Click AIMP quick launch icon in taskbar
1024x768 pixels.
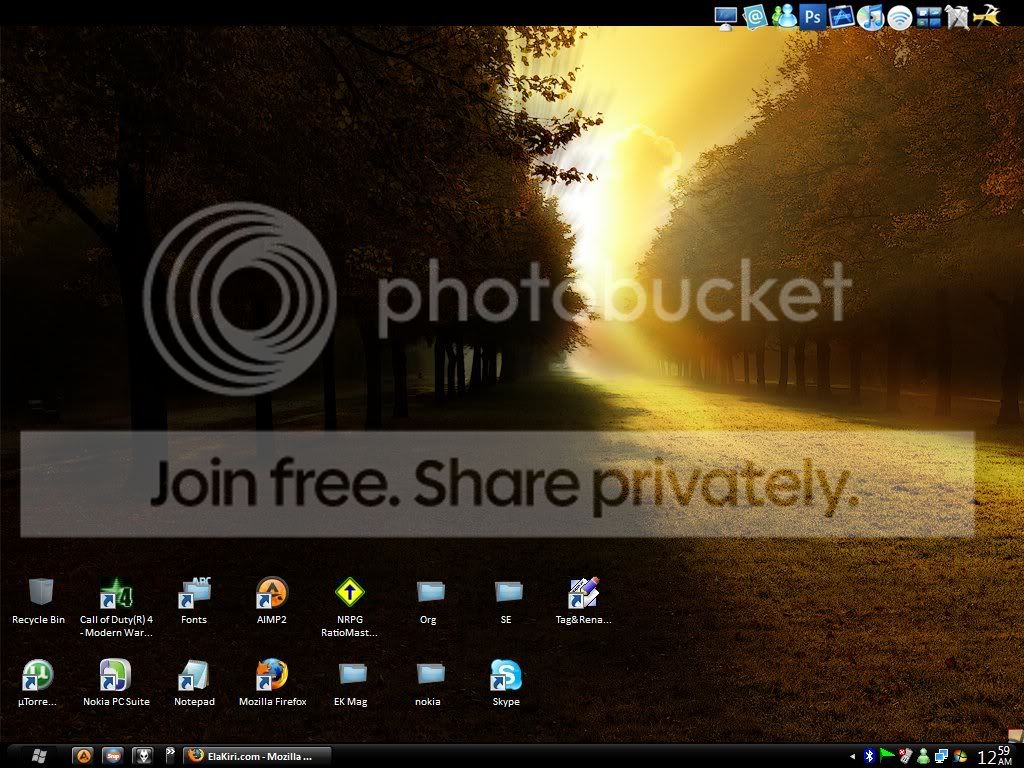pyautogui.click(x=84, y=756)
